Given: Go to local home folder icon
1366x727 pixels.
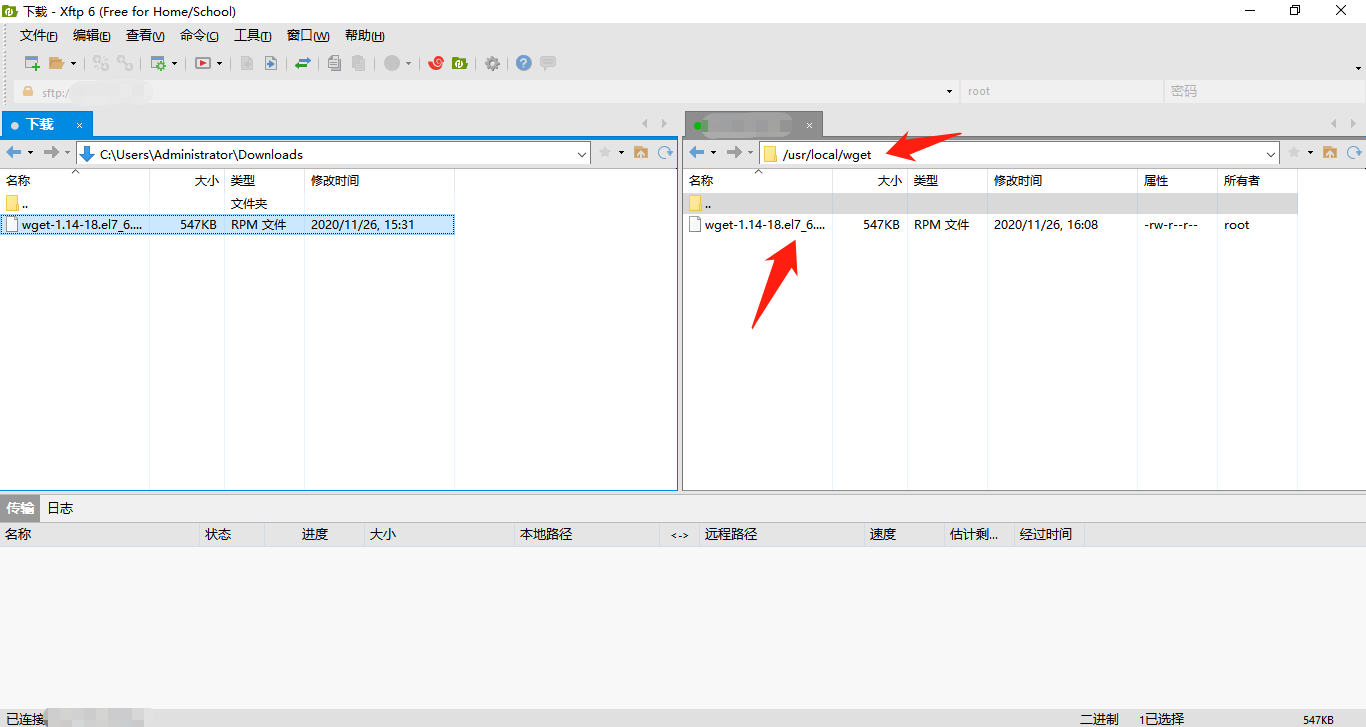Looking at the screenshot, I should click(x=640, y=153).
